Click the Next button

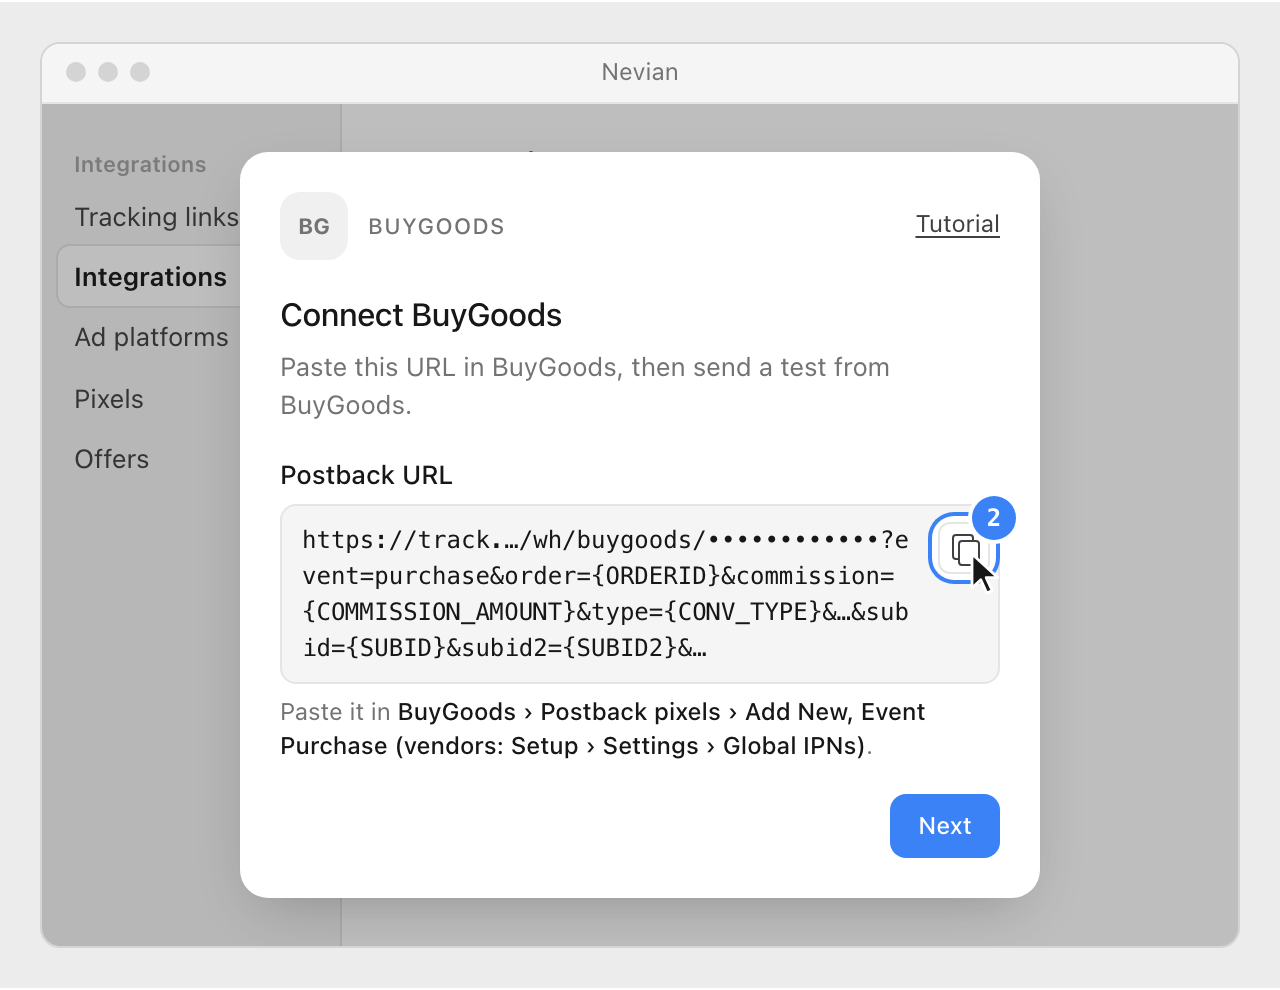(945, 826)
